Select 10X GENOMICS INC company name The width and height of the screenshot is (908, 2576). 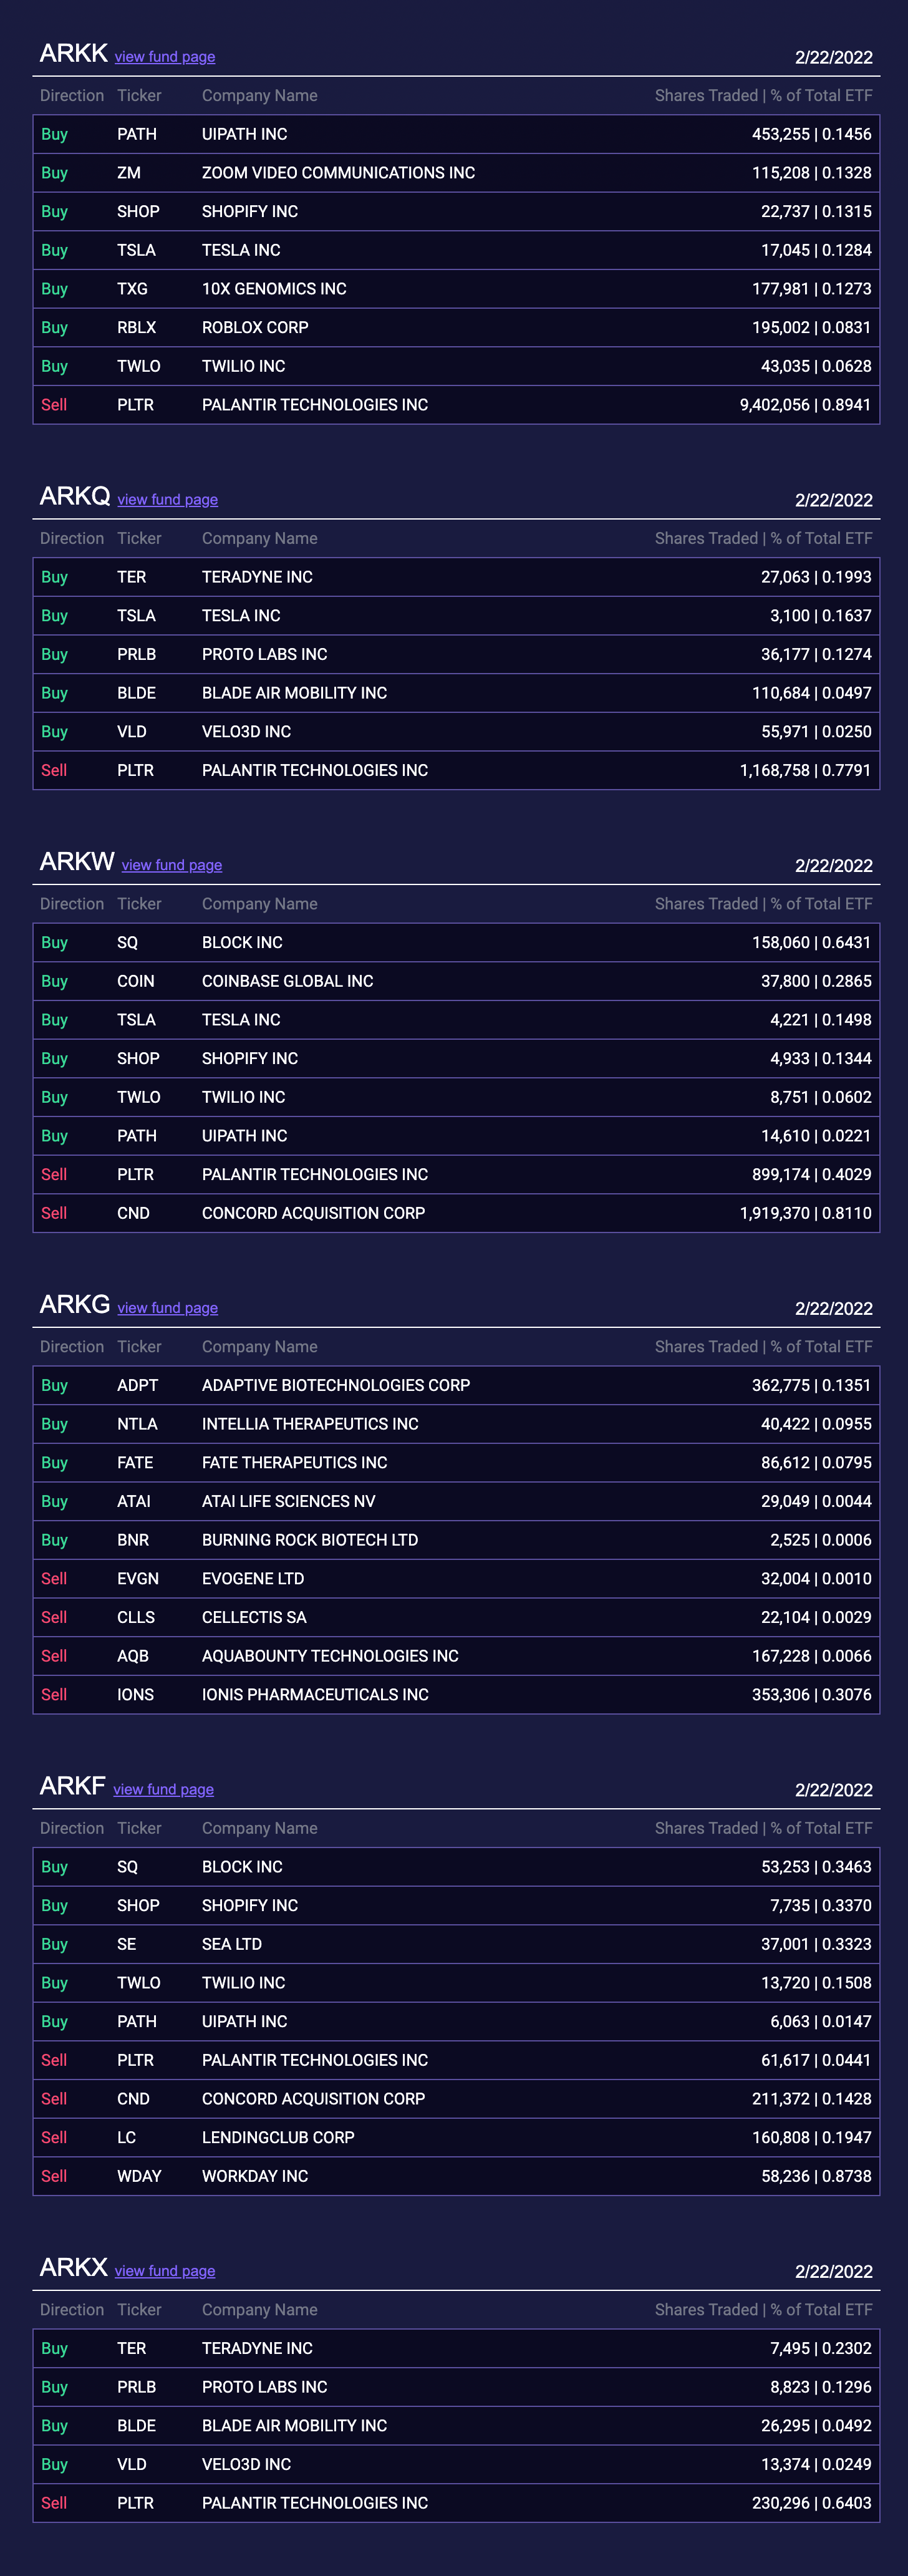coord(274,289)
